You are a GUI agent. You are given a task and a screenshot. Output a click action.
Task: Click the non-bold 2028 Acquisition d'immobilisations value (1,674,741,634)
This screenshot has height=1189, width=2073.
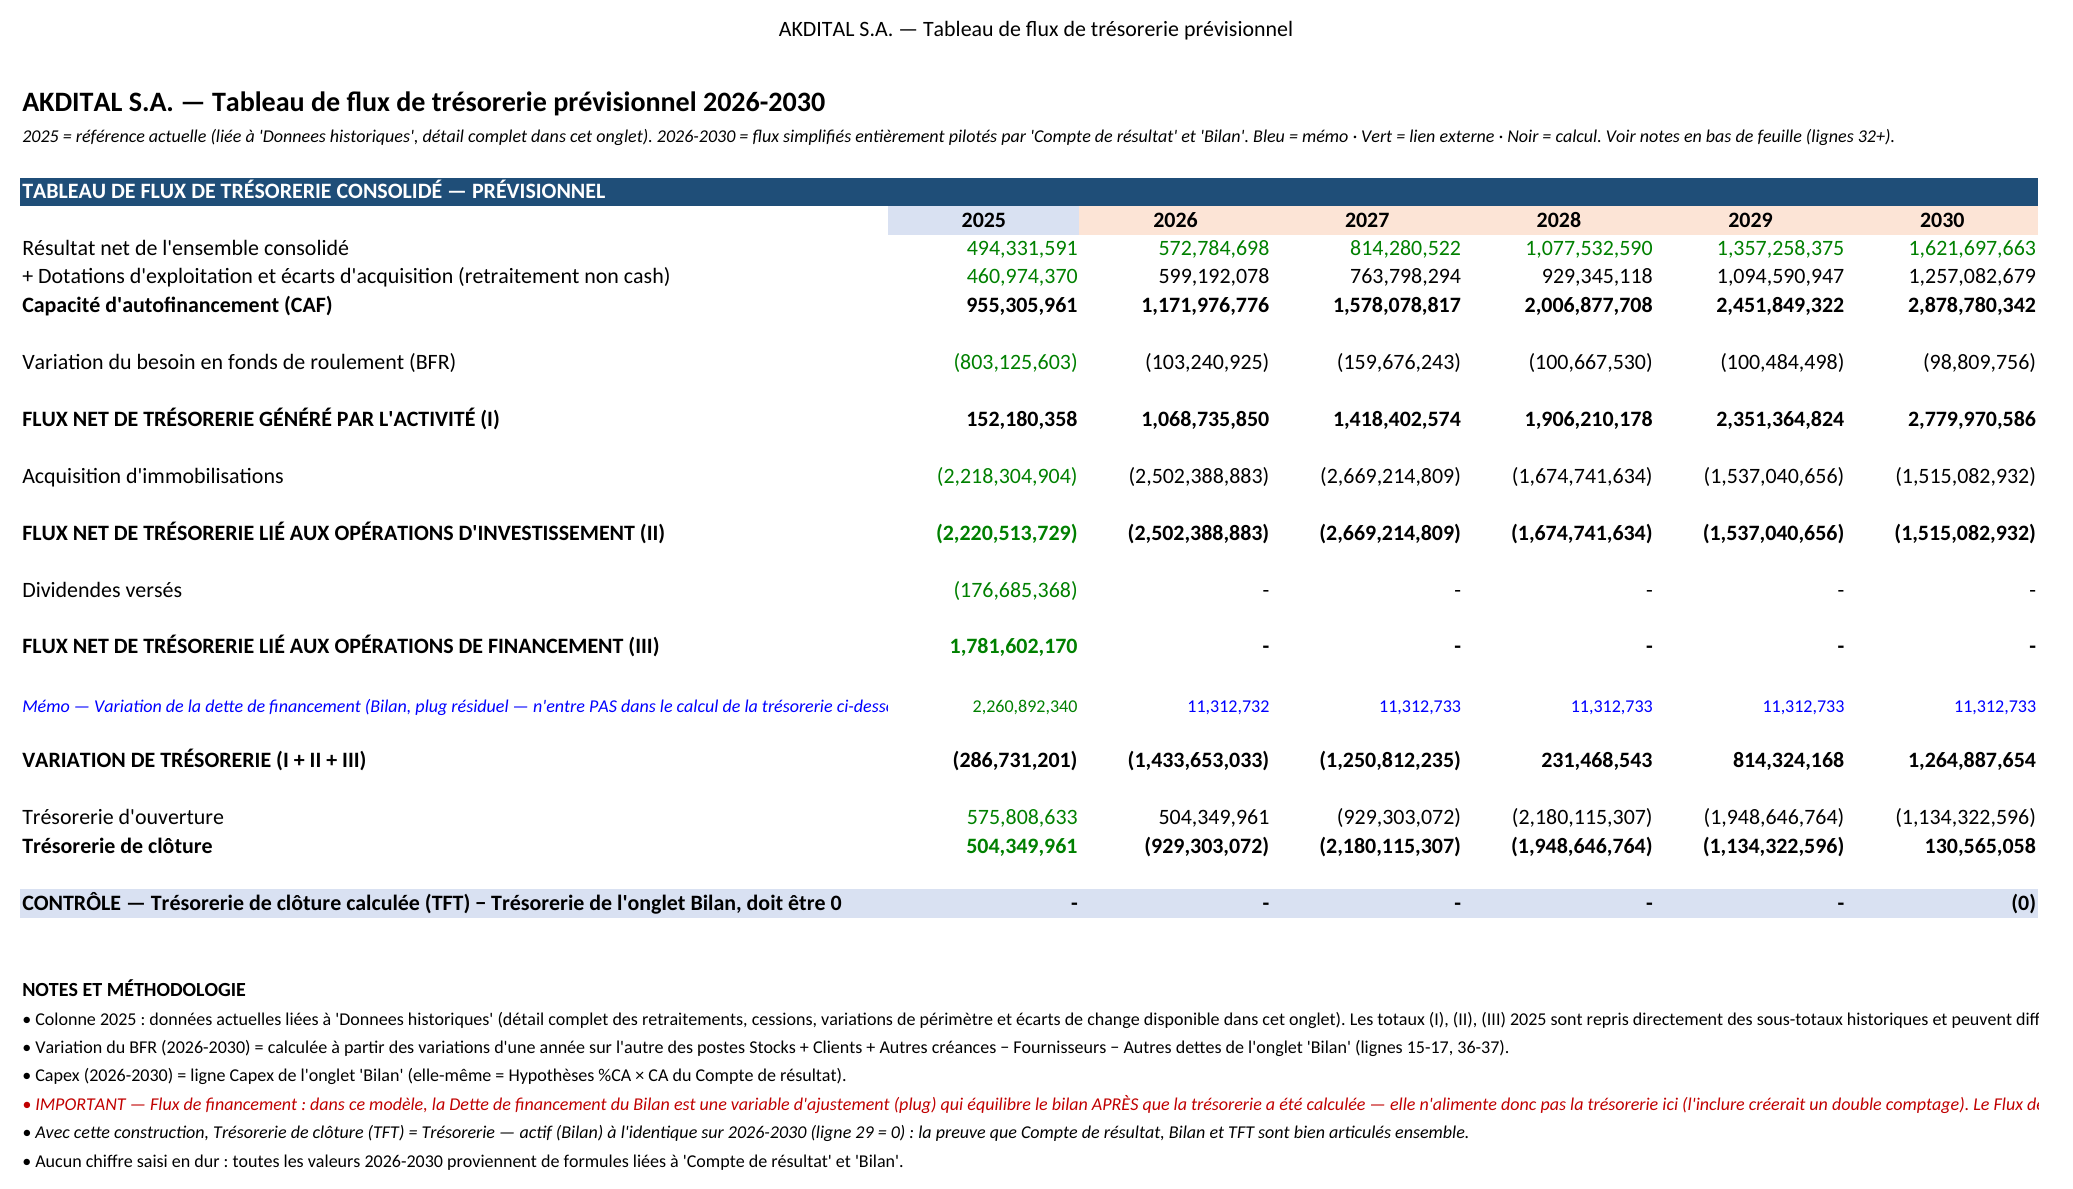1582,476
